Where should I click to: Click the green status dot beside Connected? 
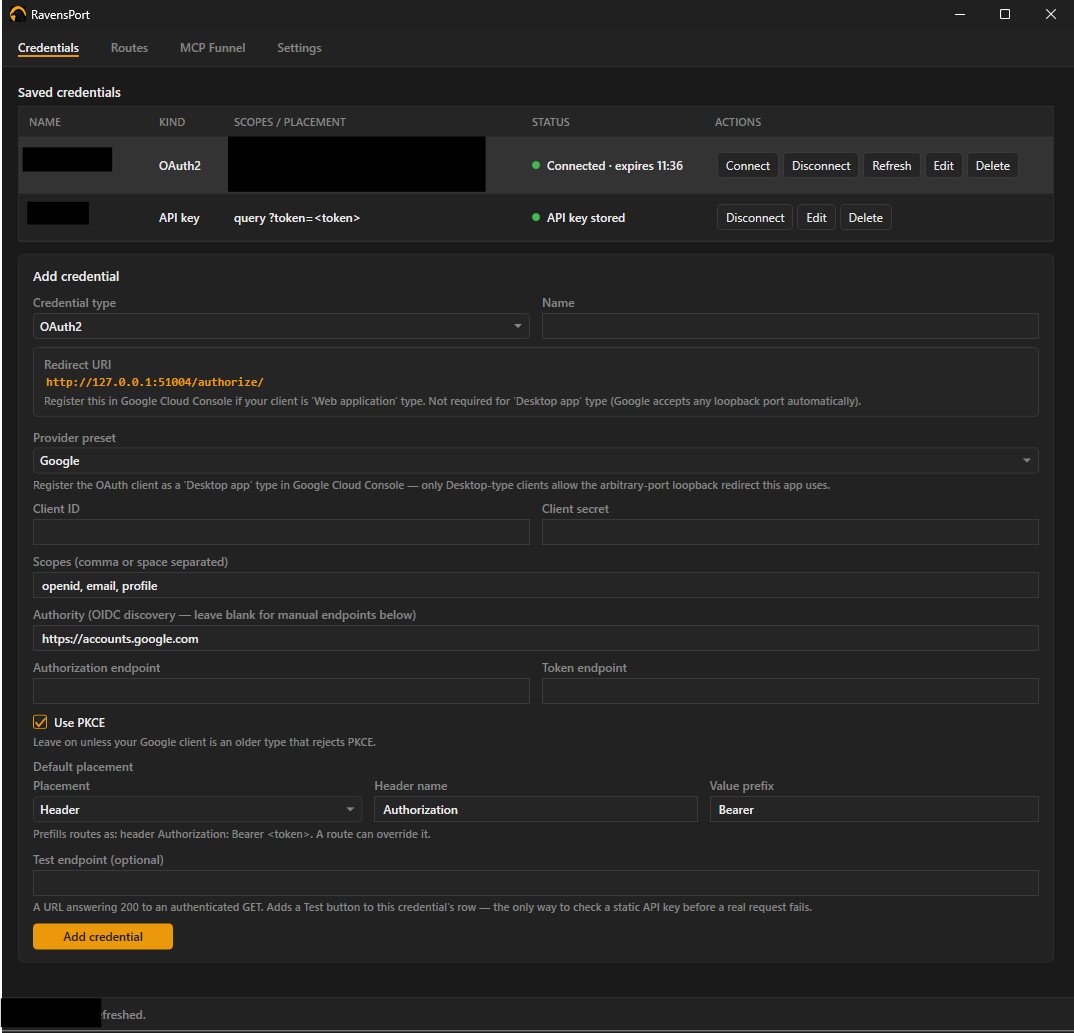click(536, 165)
